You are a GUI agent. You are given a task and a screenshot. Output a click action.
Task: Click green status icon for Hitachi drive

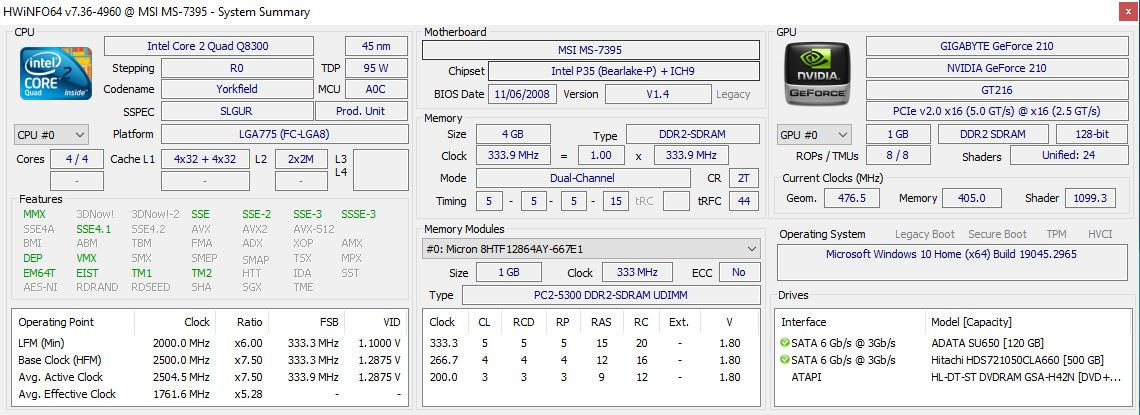tap(786, 360)
